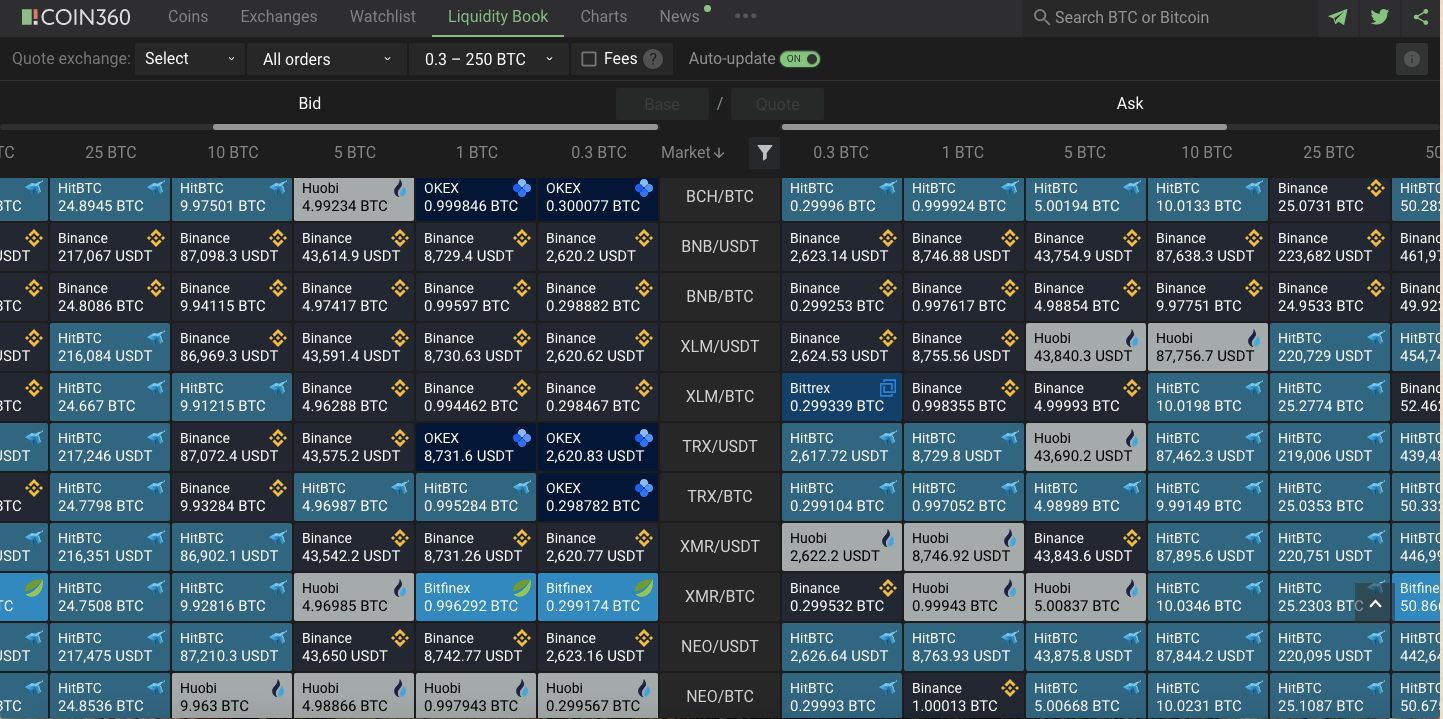This screenshot has height=719, width=1443.
Task: Click Bitfinex leaf icon on 0.299174 BTC cell
Action: [644, 588]
